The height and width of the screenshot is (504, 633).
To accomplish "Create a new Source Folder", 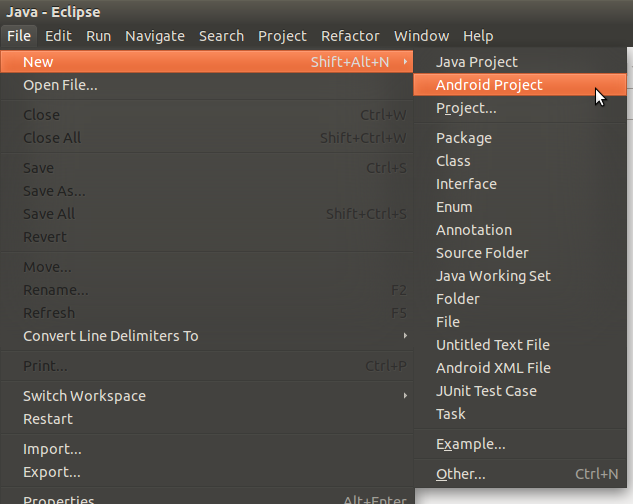I will coord(520,253).
